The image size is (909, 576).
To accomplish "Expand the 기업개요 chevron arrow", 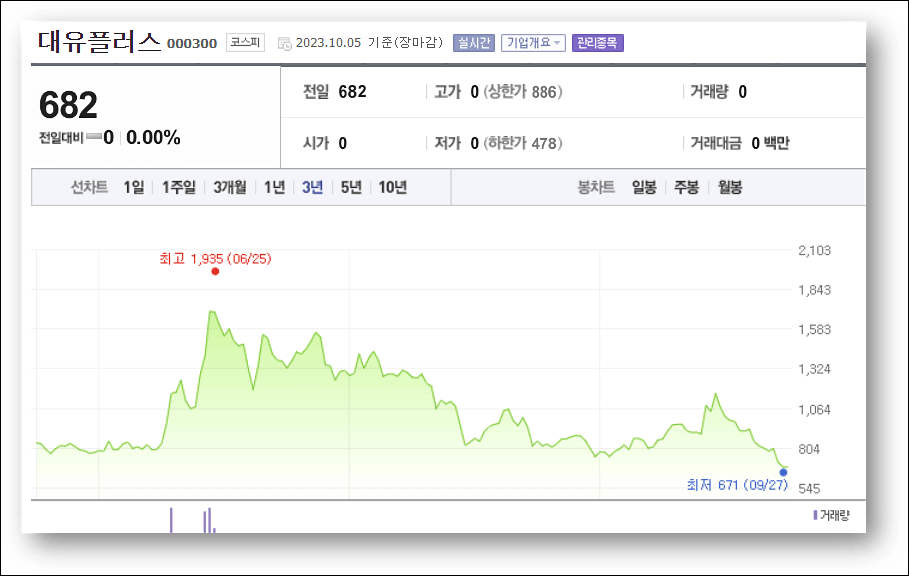I will point(556,42).
